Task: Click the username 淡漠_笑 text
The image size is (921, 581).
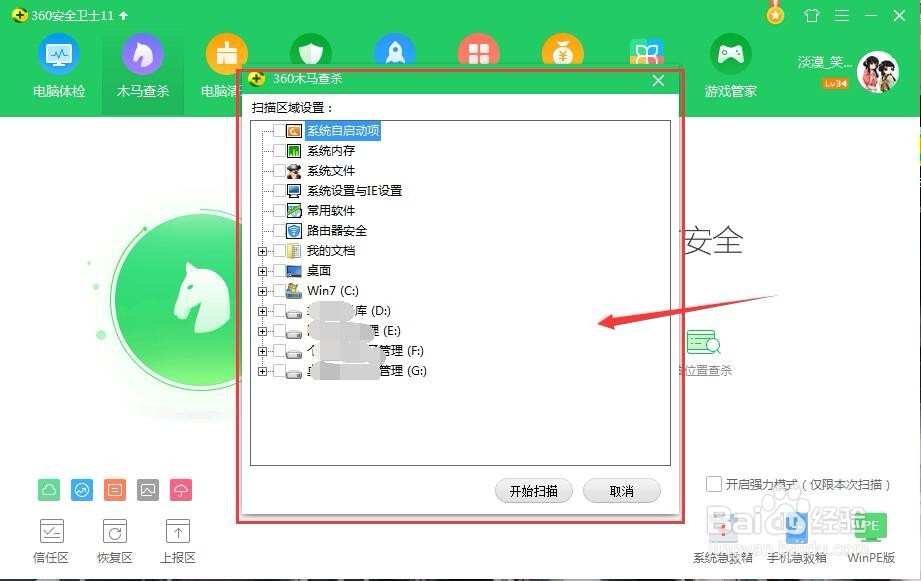Action: point(824,62)
